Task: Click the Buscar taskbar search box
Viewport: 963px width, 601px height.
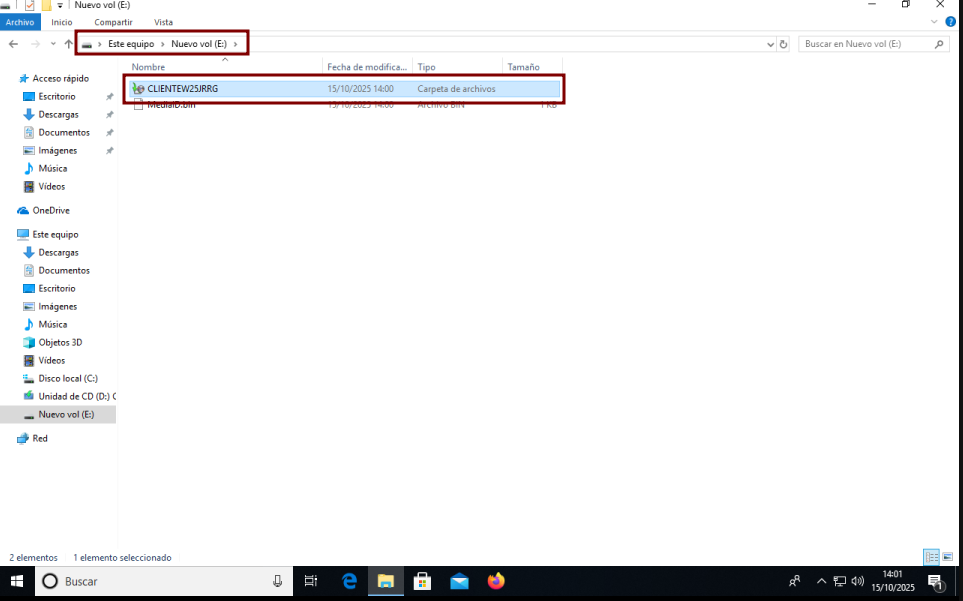Action: pyautogui.click(x=164, y=581)
